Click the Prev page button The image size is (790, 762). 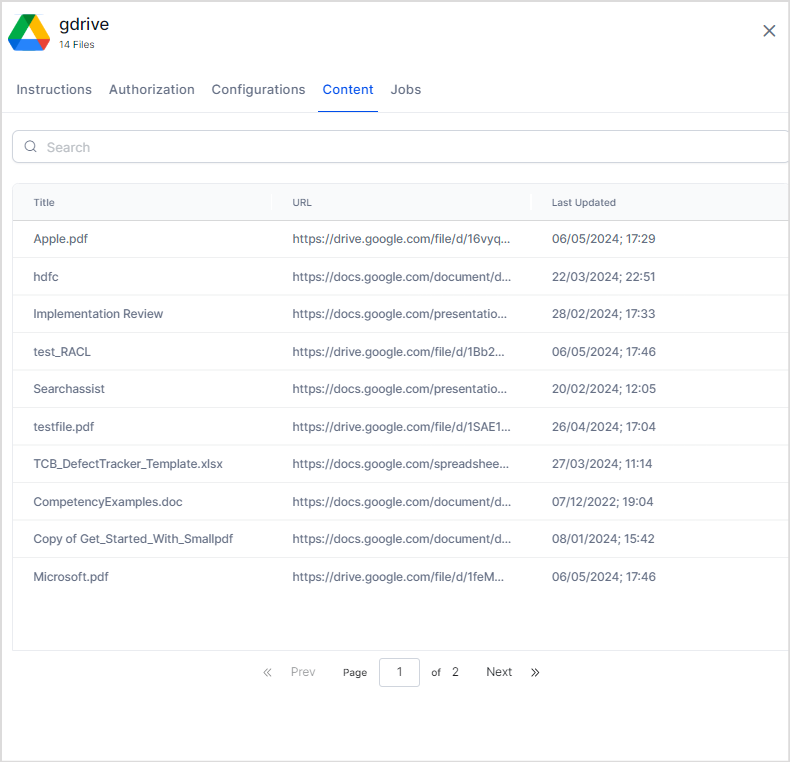click(303, 672)
